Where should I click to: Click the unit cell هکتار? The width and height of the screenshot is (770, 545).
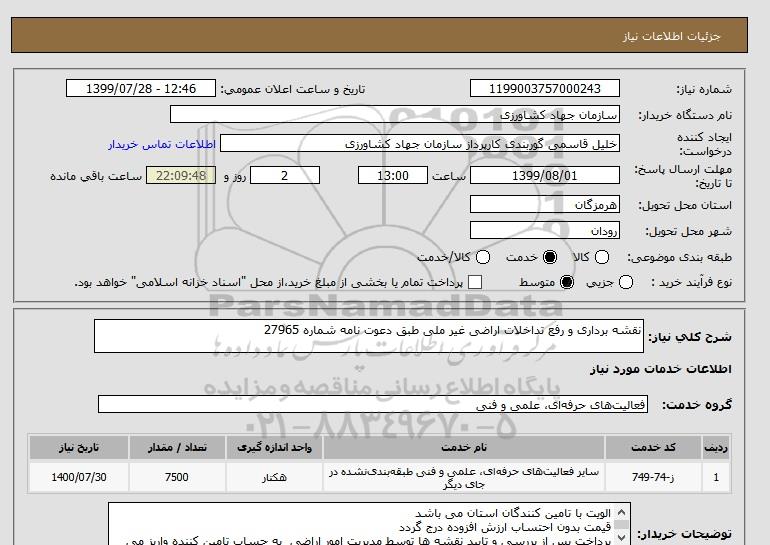tap(274, 477)
